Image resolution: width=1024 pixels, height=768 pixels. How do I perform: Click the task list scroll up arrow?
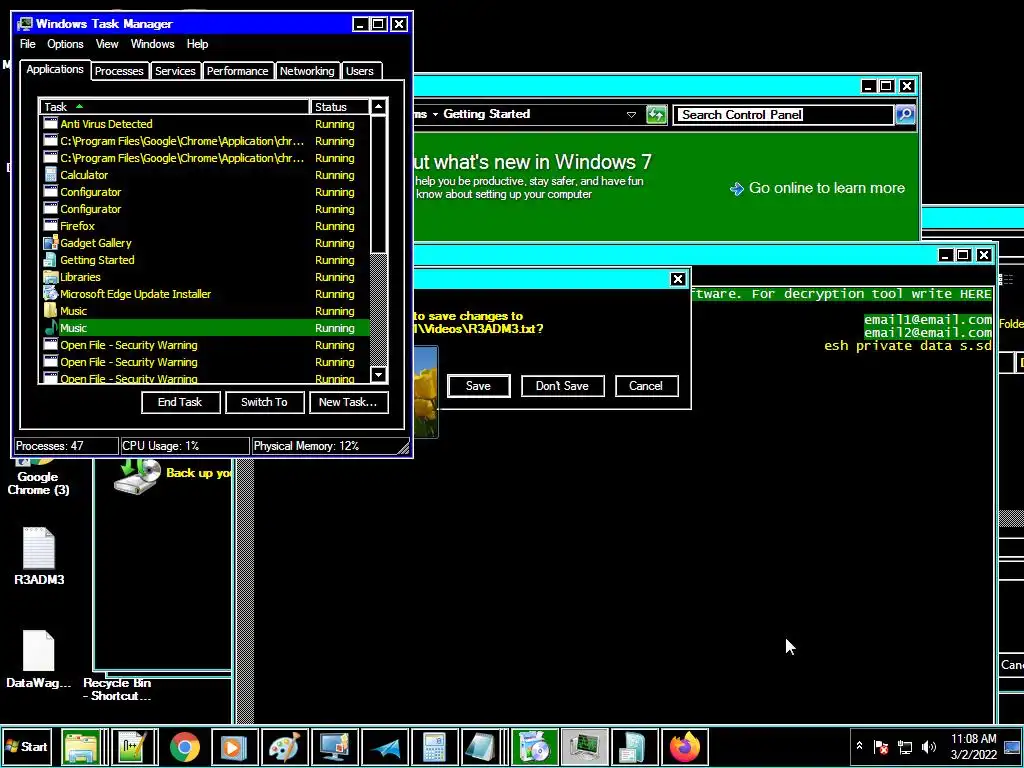tap(379, 106)
